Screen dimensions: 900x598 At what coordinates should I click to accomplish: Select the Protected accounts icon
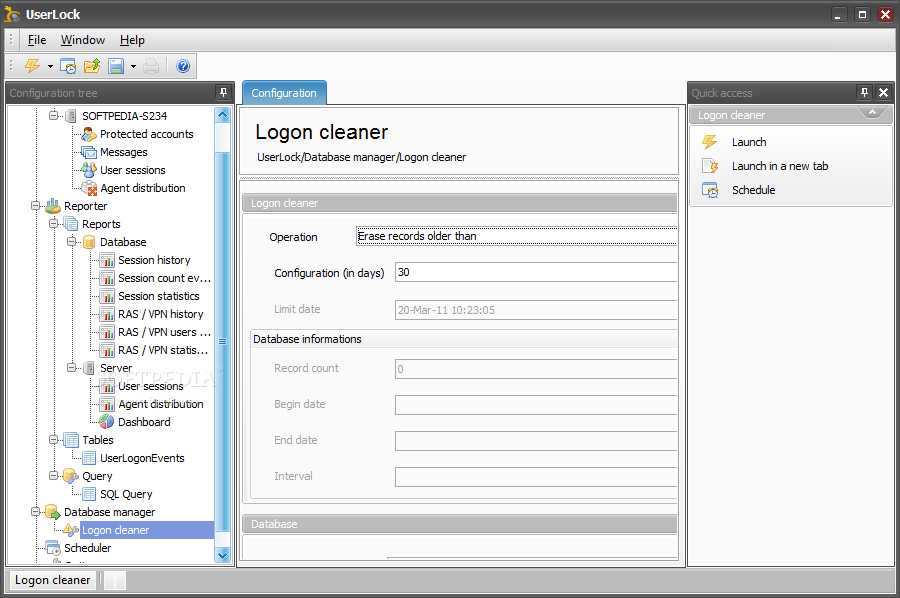(89, 134)
